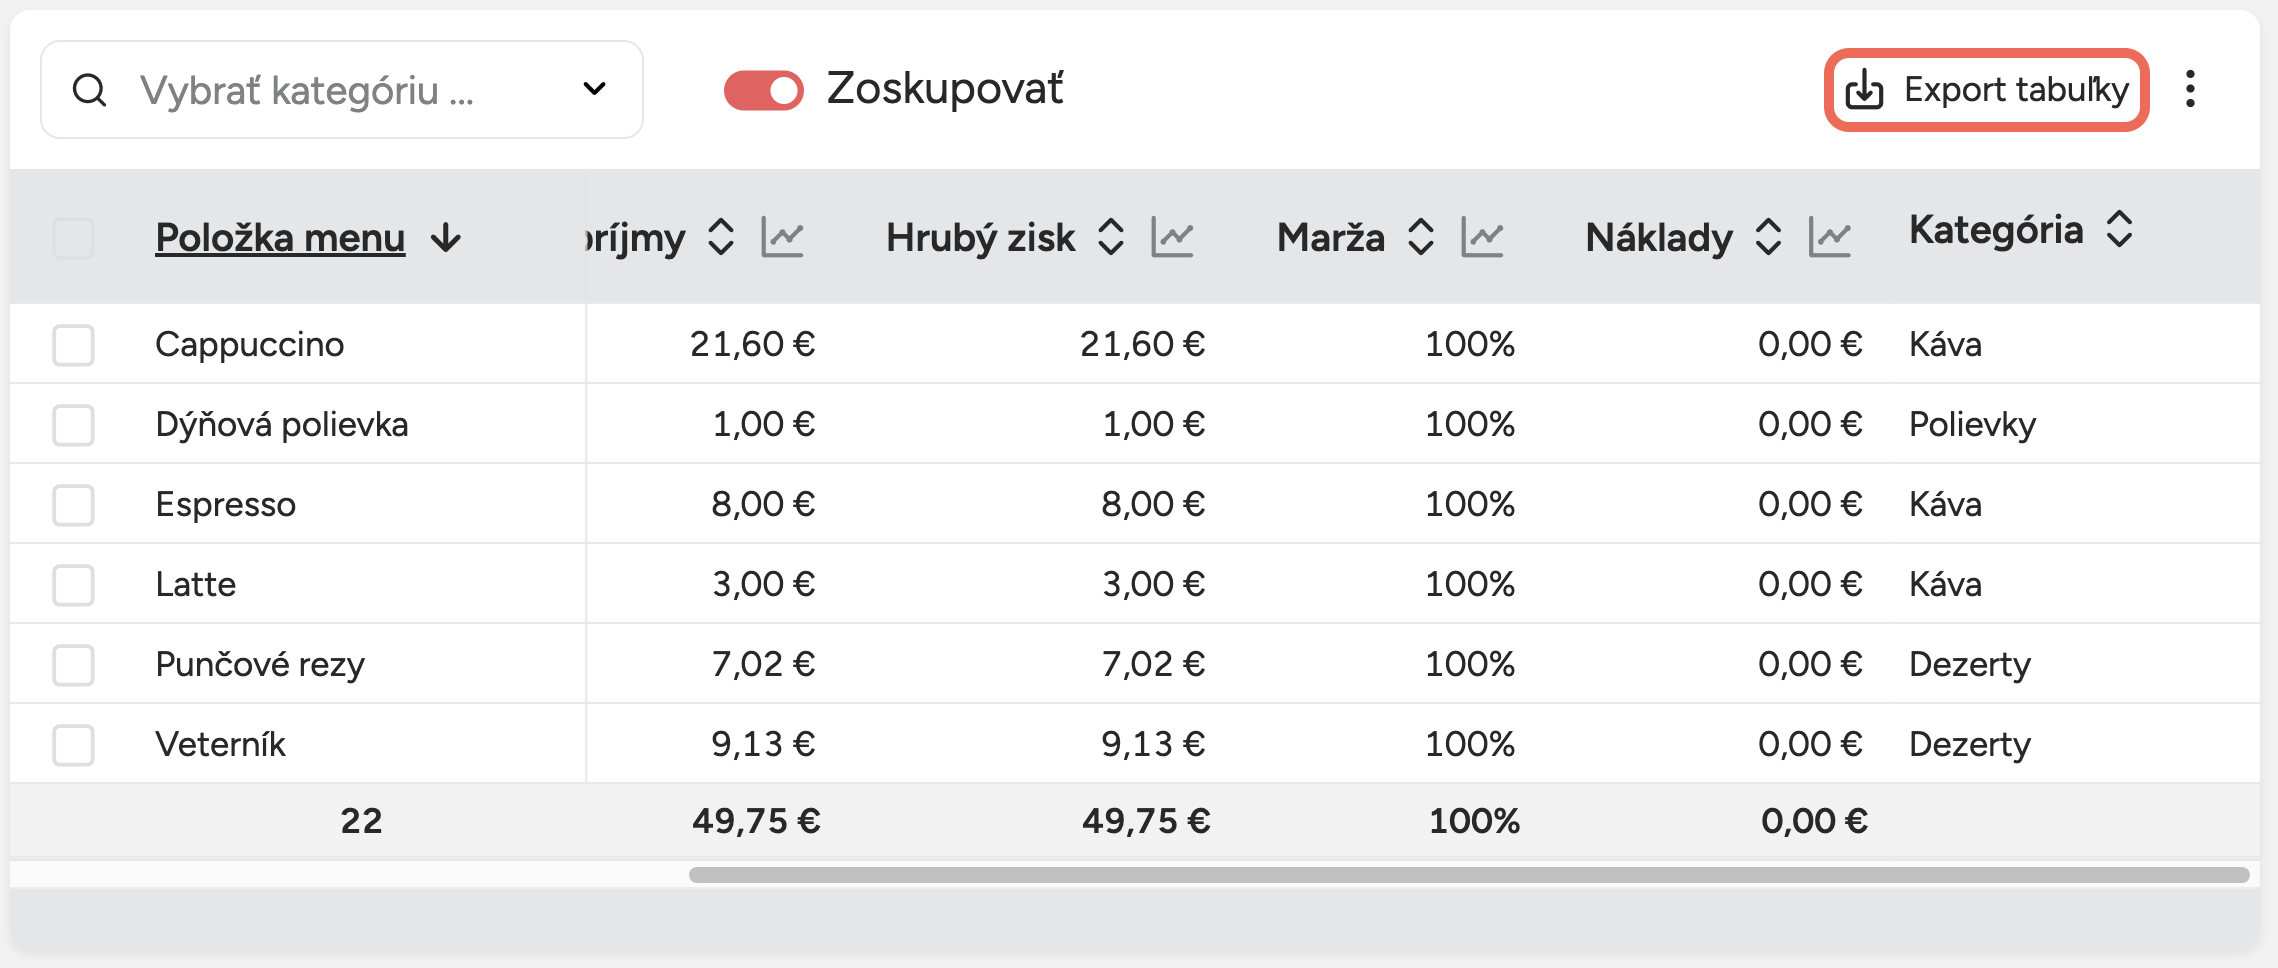Click the Espresso menu item name
2278x968 pixels.
pos(226,505)
